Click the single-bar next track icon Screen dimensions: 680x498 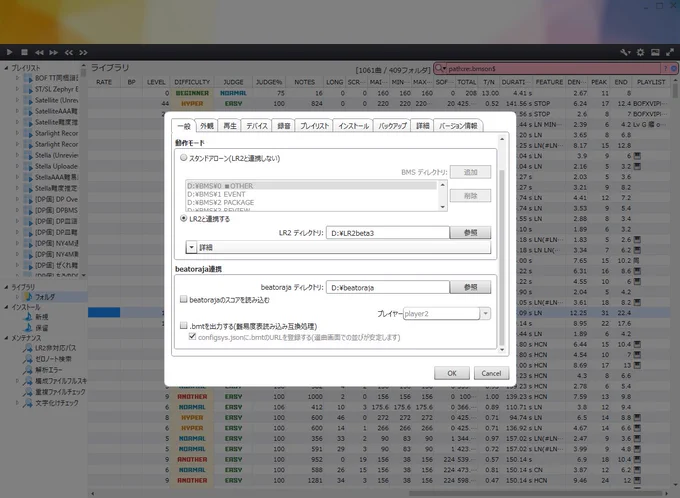coord(53,52)
